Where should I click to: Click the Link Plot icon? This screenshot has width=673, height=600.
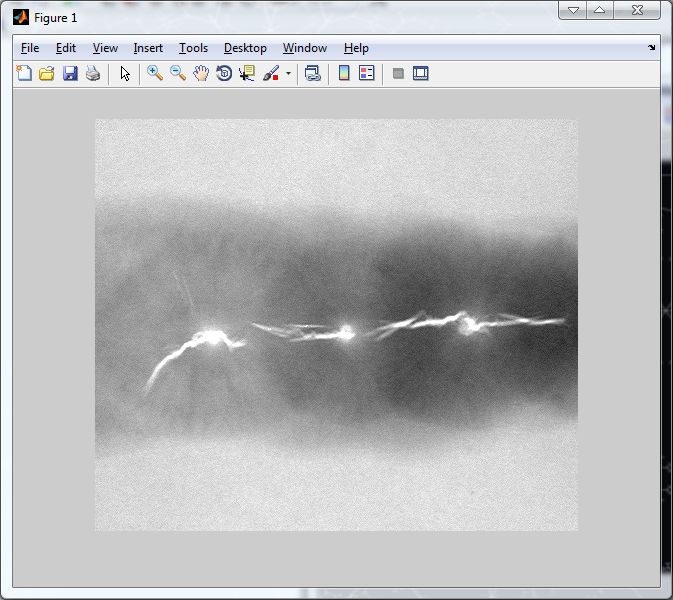pyautogui.click(x=313, y=73)
